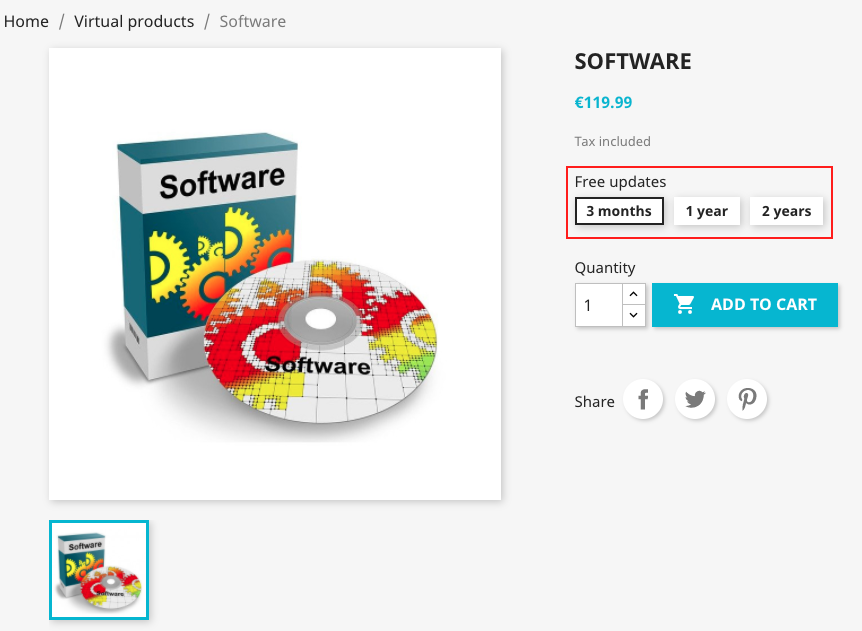
Task: Increase quantity with up arrow
Action: click(634, 294)
